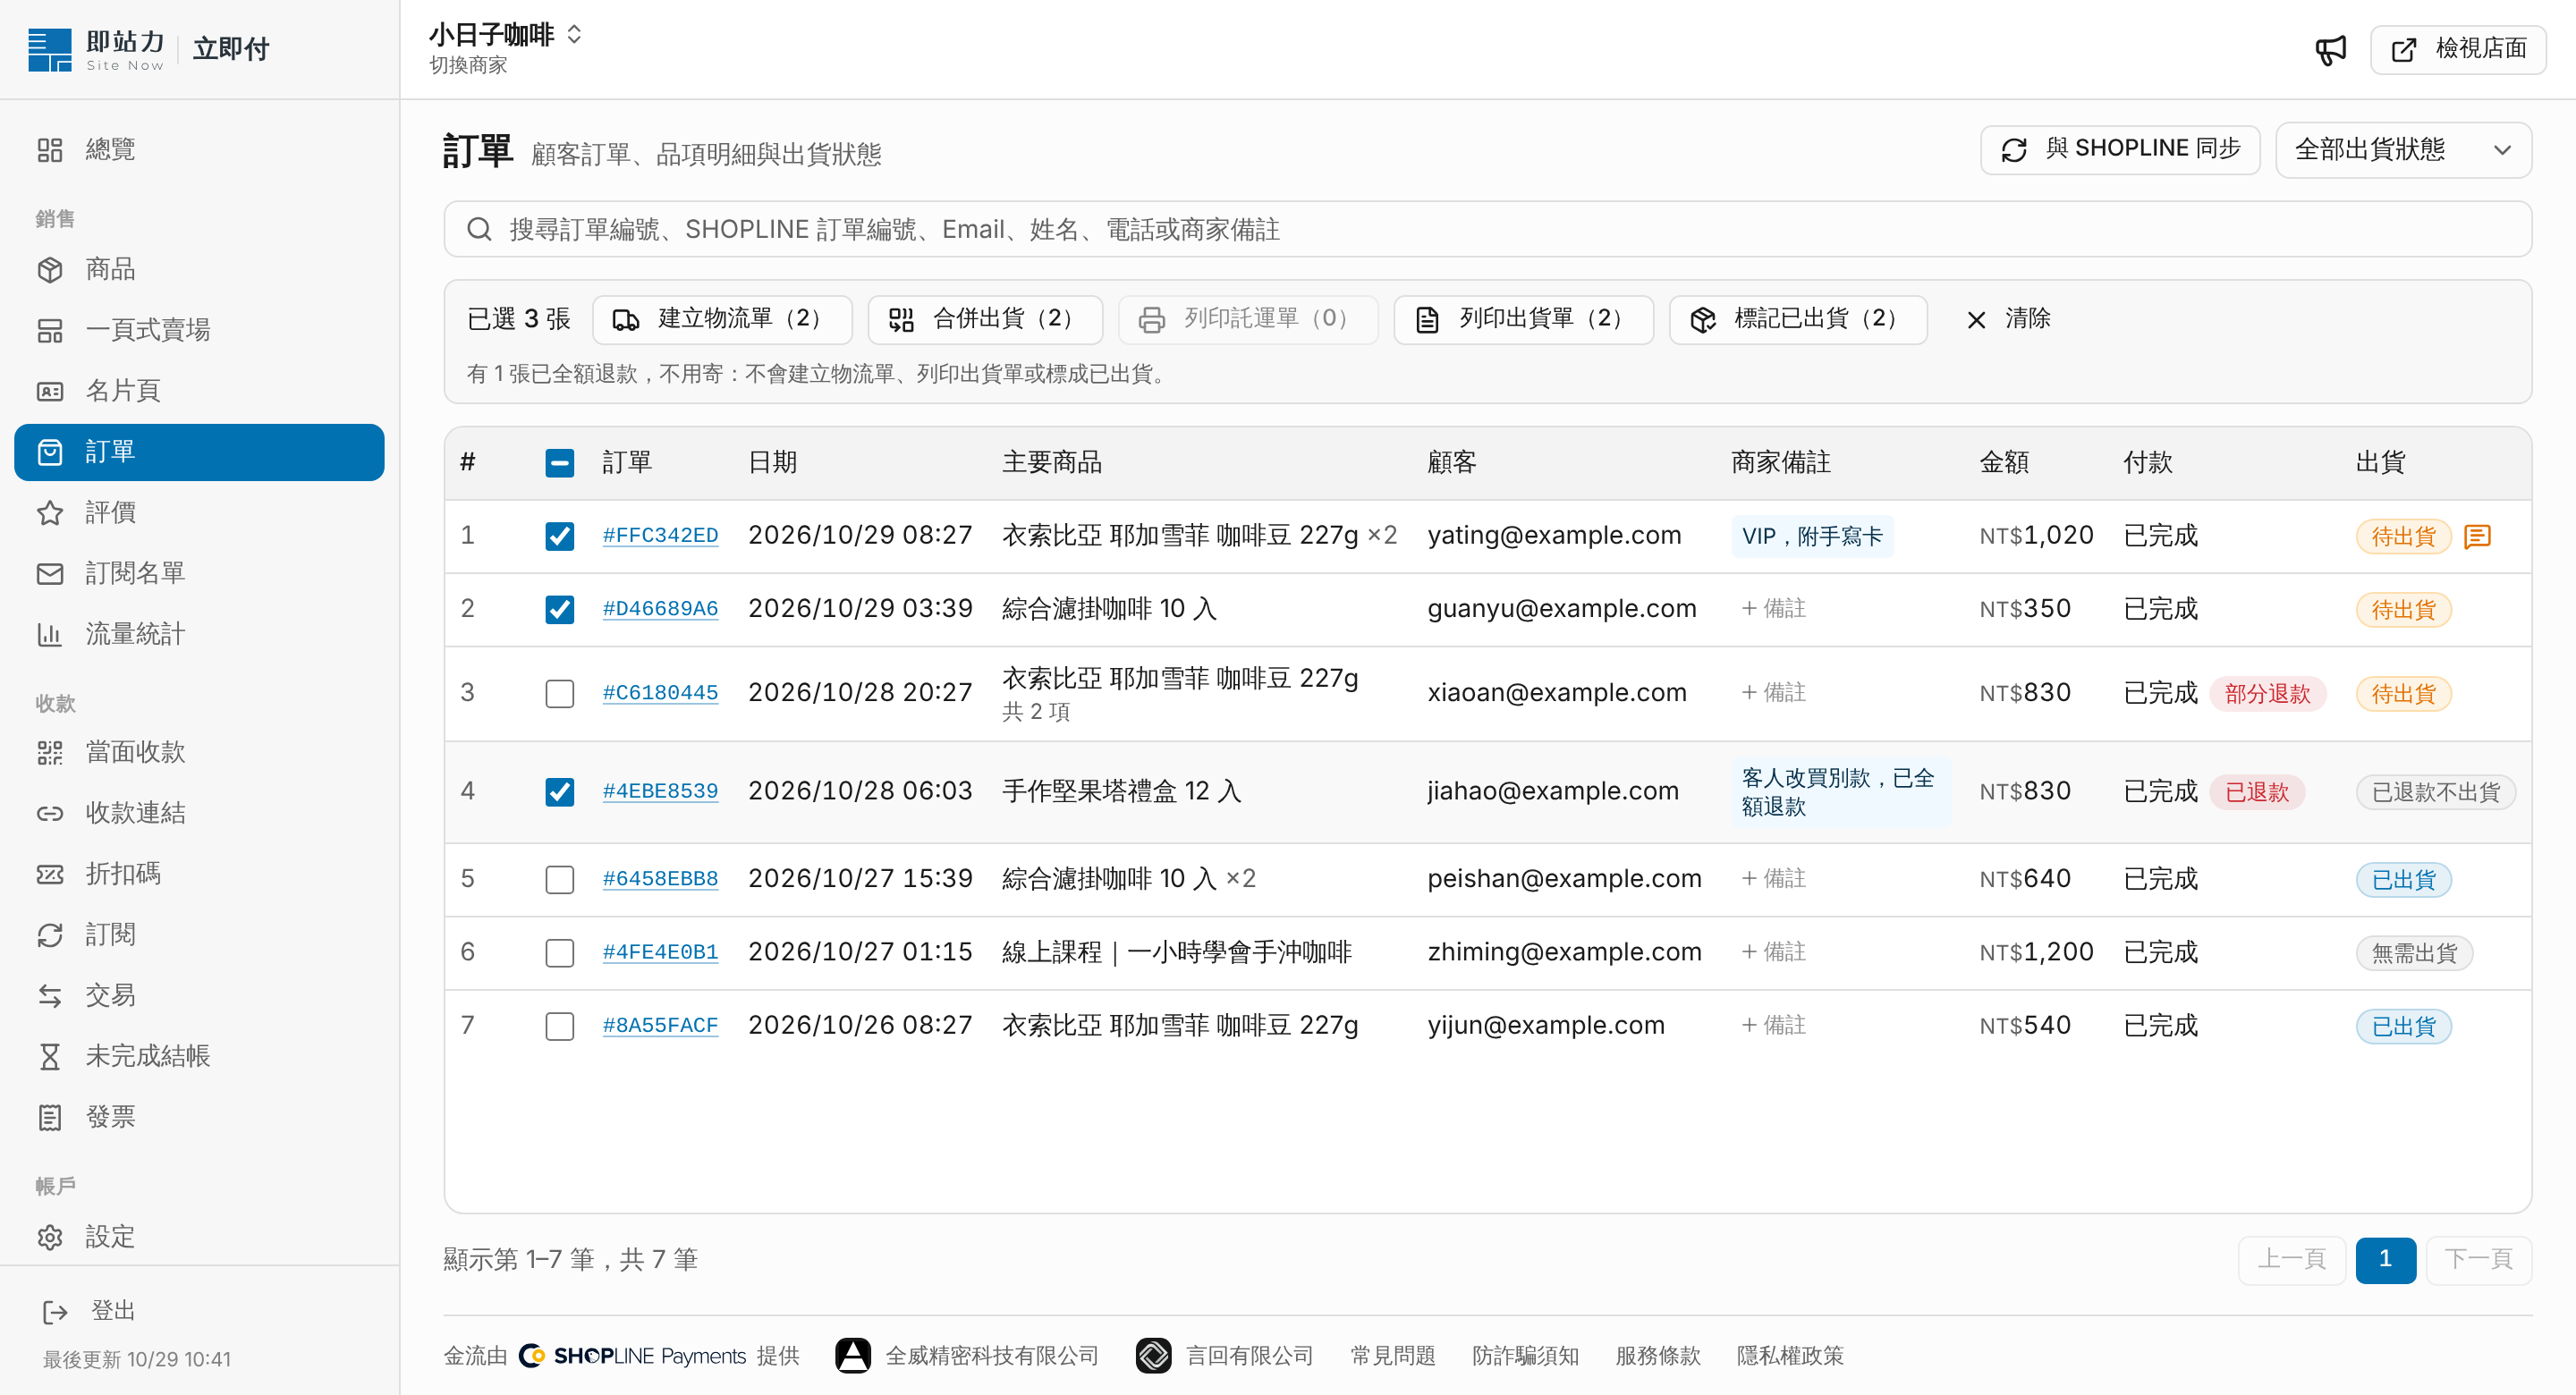2576x1395 pixels.
Task: Open 收款連結 sidebar item
Action: 199,813
